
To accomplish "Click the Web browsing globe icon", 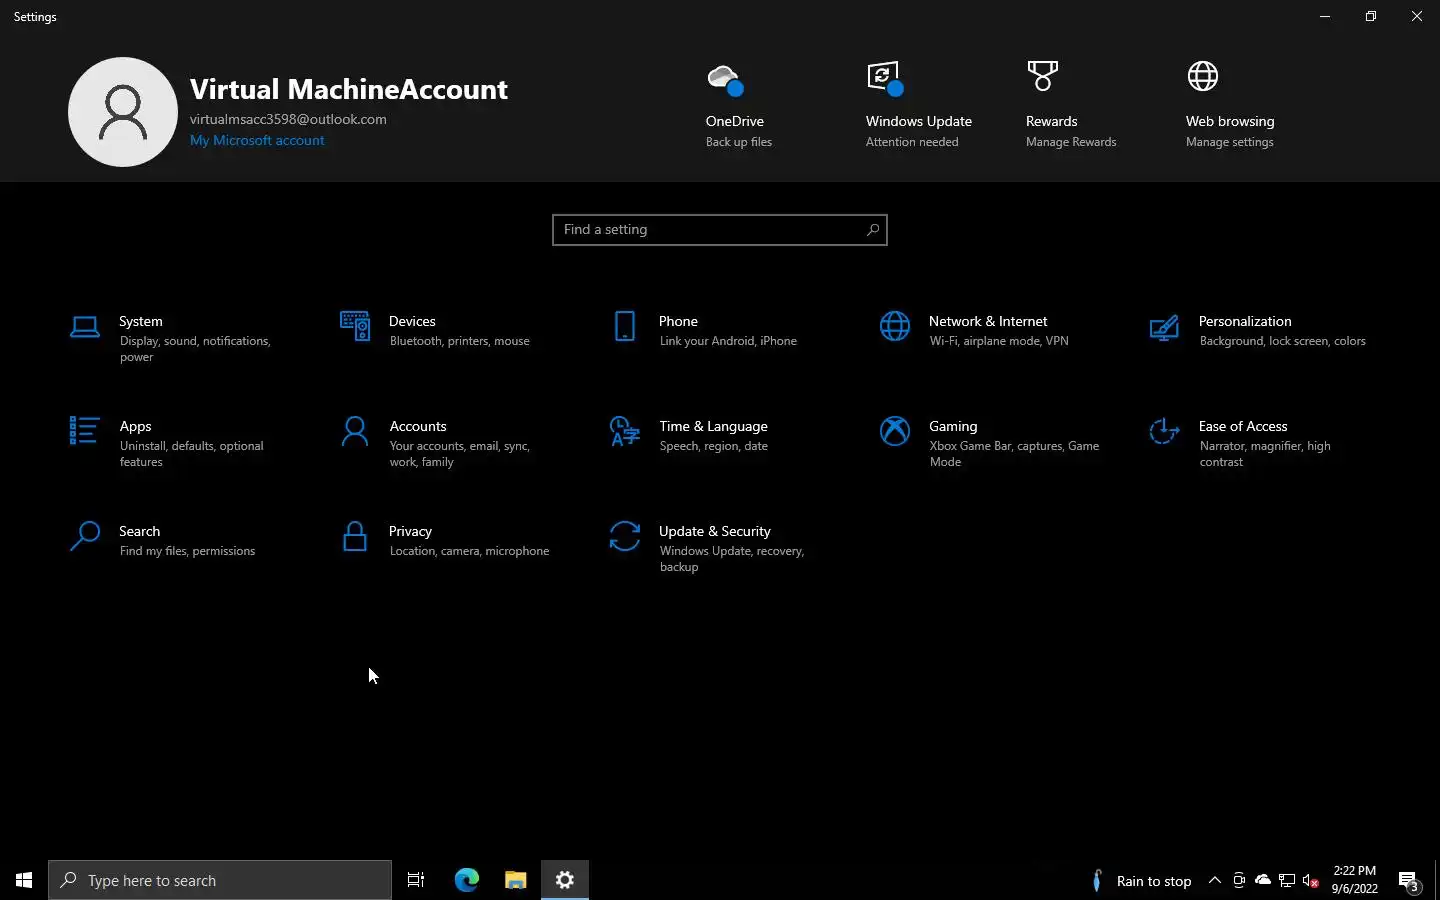I will click(x=1203, y=76).
